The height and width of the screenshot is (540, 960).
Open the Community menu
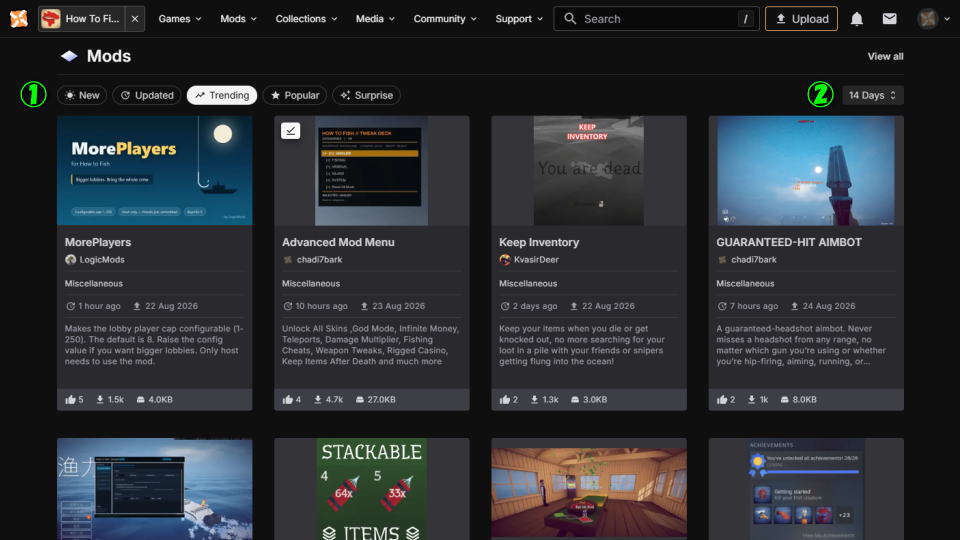click(x=444, y=18)
